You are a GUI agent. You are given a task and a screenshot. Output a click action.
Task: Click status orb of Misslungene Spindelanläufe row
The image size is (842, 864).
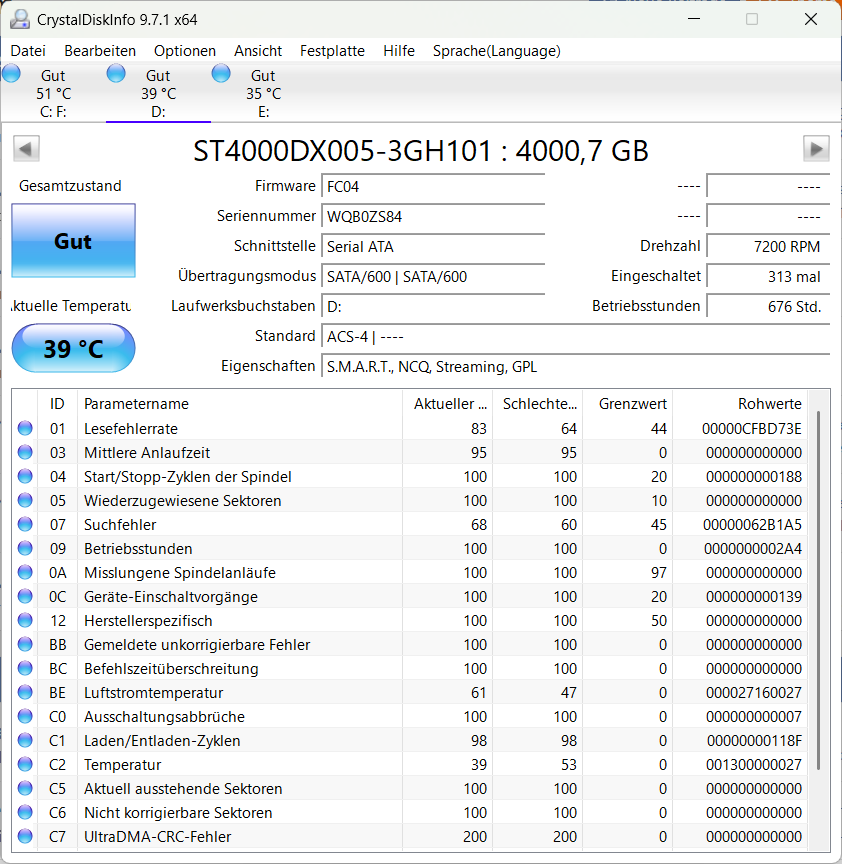click(x=25, y=573)
